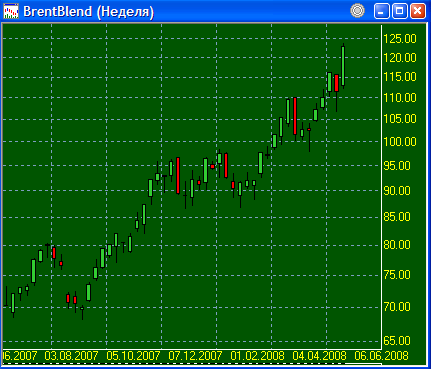Click the 90.00 price axis label
Image resolution: width=431 pixels, height=369 pixels.
(x=397, y=191)
